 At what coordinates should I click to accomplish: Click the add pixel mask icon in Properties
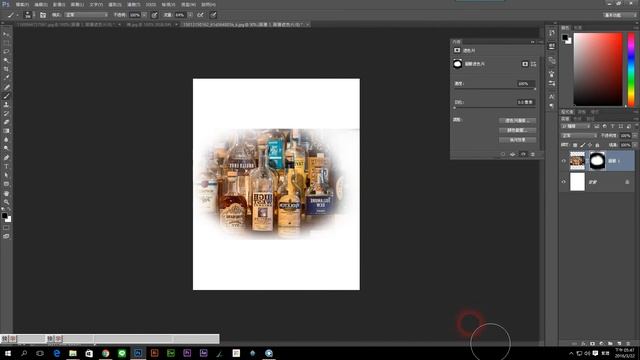(x=525, y=64)
